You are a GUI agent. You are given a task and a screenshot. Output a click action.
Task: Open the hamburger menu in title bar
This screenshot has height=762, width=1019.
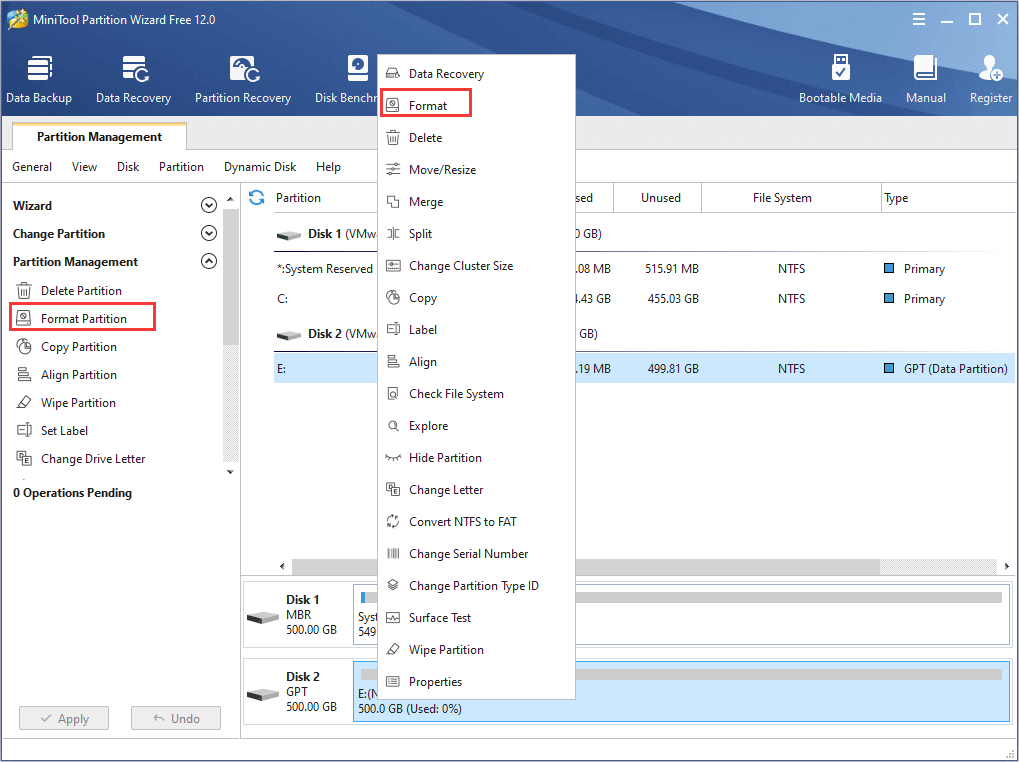[919, 19]
